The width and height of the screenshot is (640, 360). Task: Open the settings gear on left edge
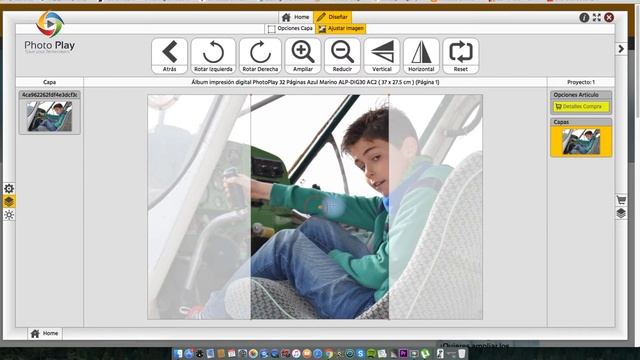point(9,188)
